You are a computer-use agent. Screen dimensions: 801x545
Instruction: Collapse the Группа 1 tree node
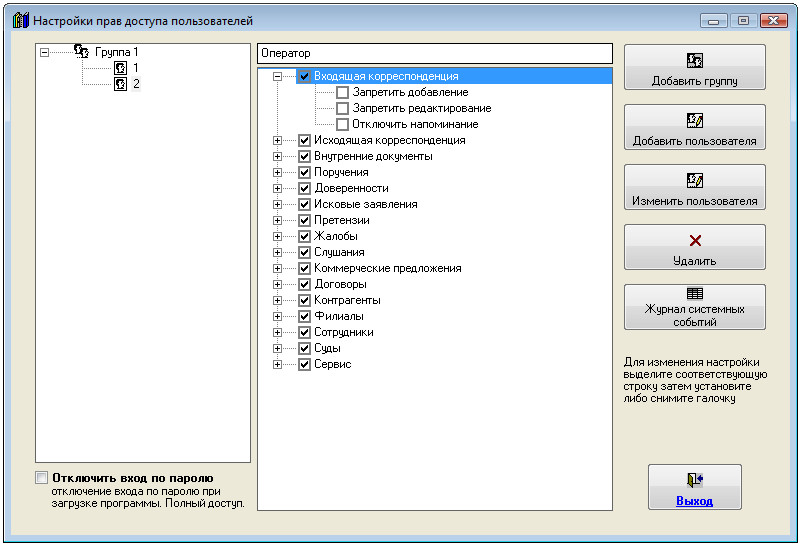click(x=44, y=52)
